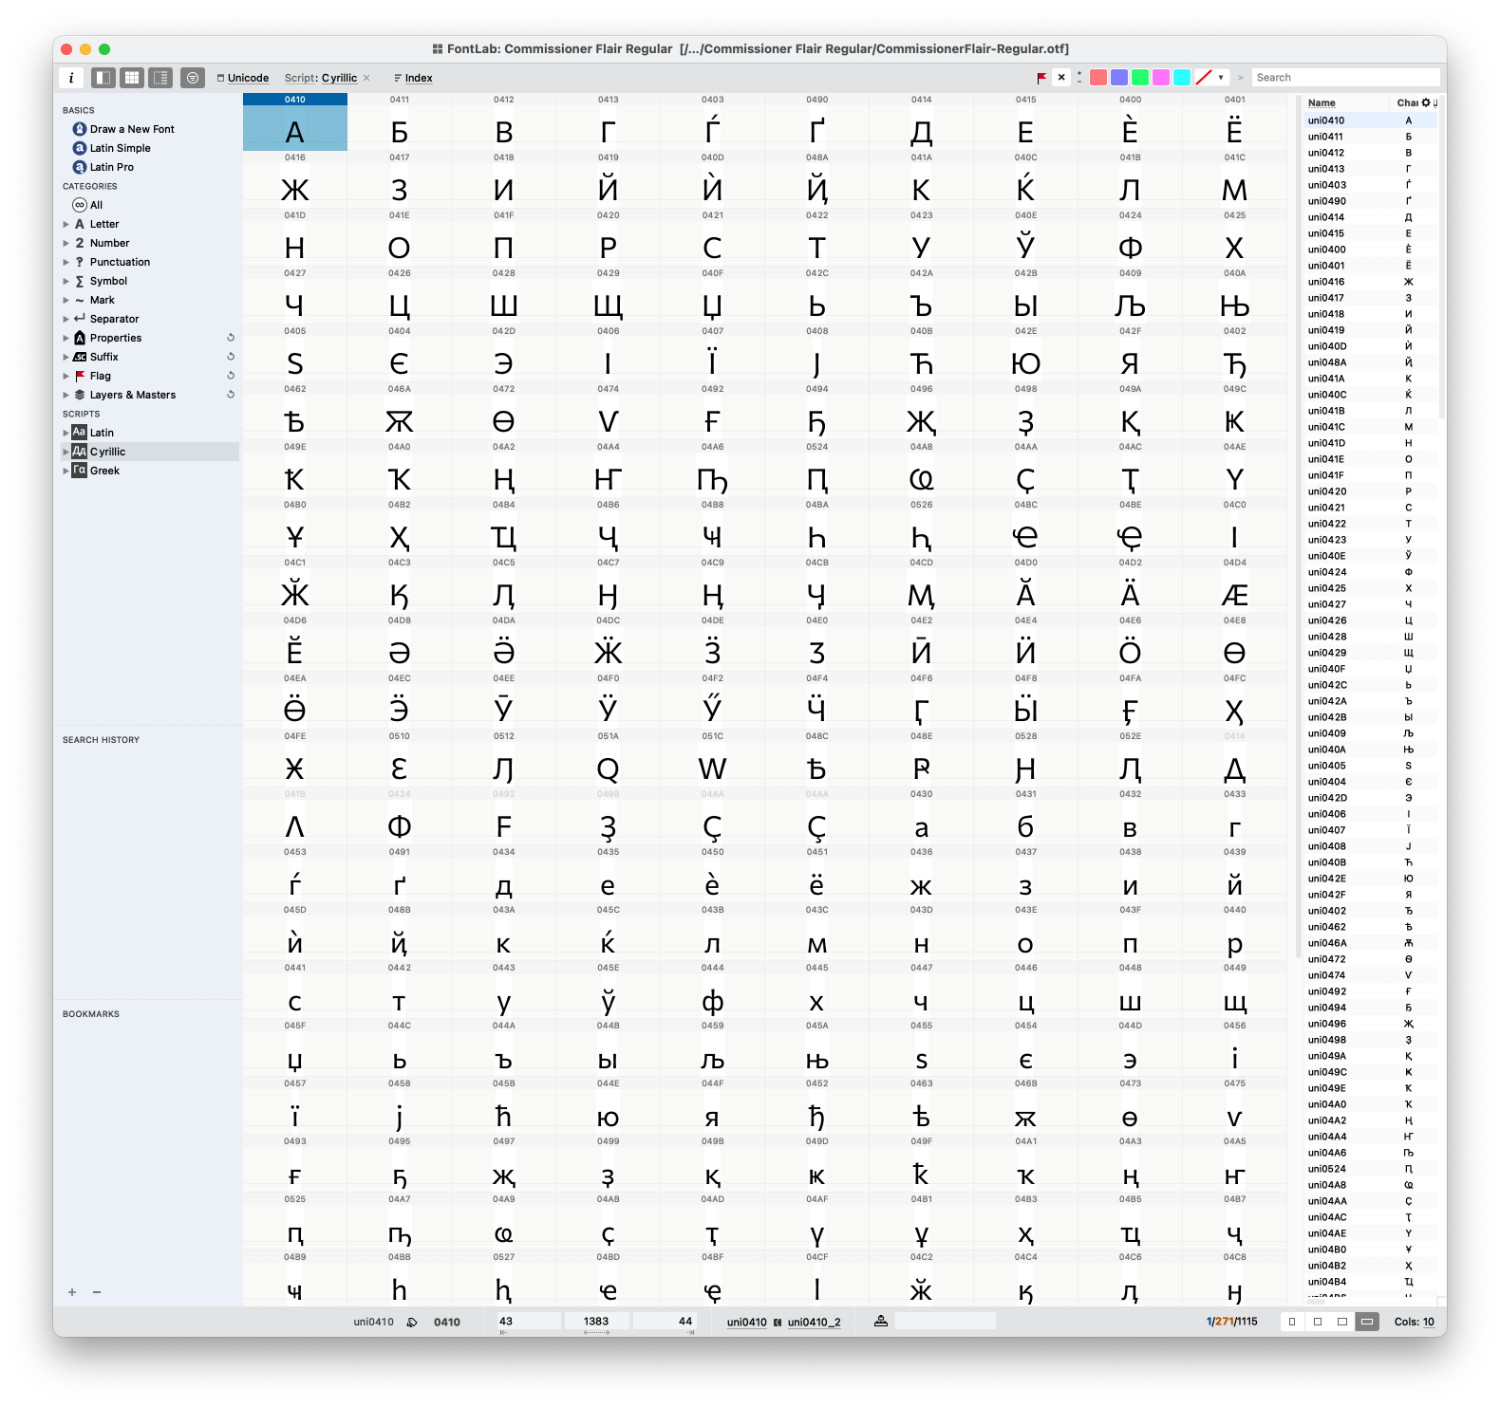Click the italic info panel icon
Screen dimensions: 1500x1407
(71, 77)
